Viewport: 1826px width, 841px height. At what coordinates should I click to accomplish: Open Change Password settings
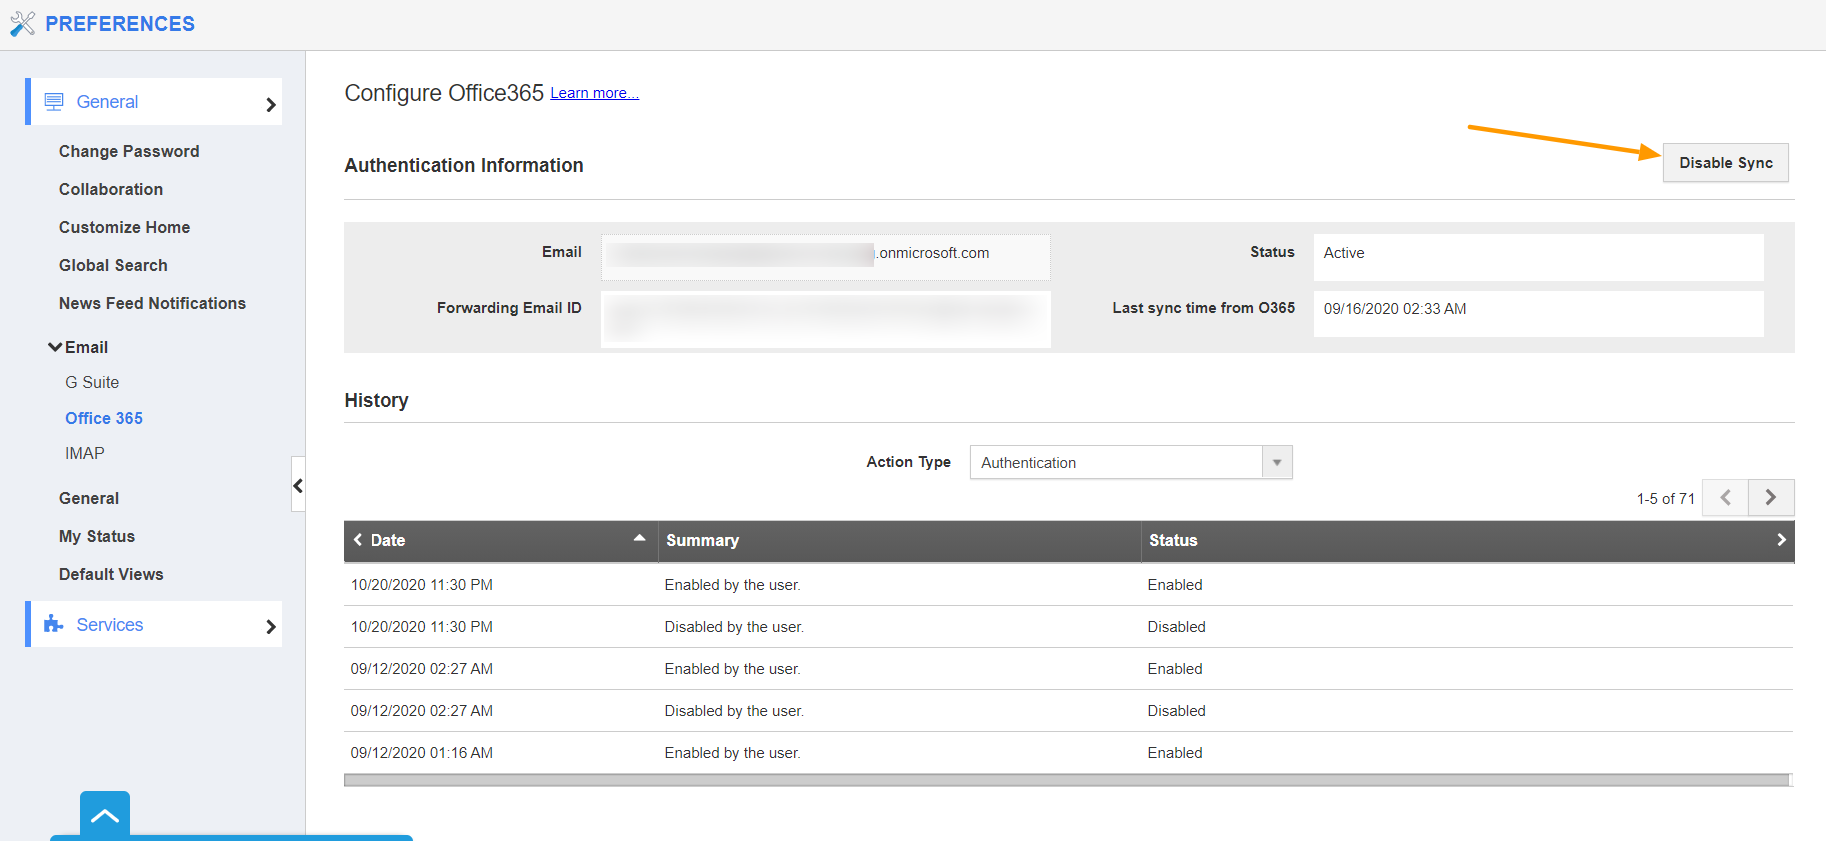click(x=129, y=151)
